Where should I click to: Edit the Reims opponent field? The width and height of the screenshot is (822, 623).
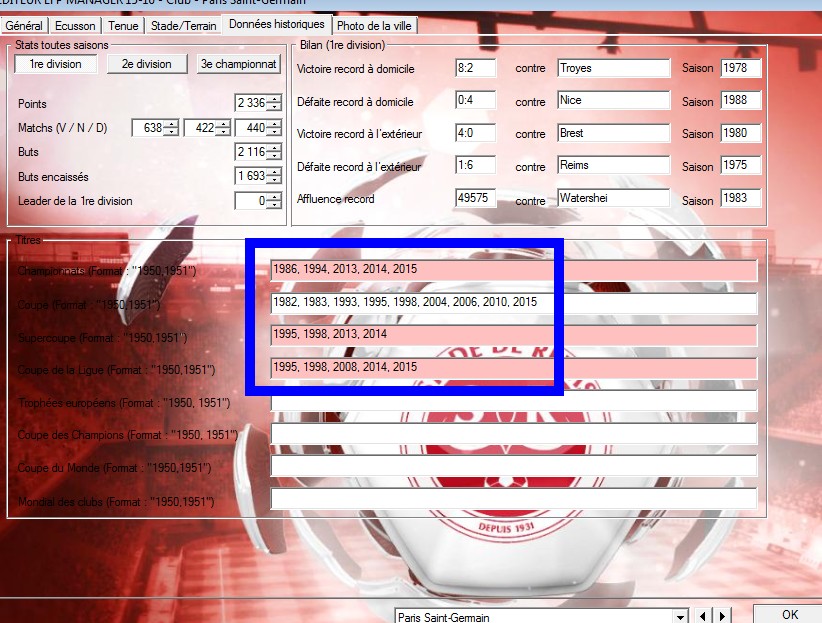(x=614, y=166)
